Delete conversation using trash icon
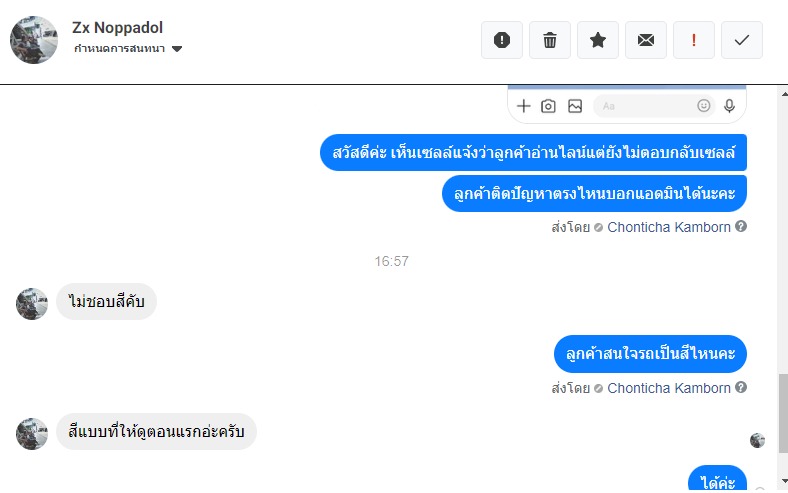Viewport: 788px width, 493px height. pos(550,40)
